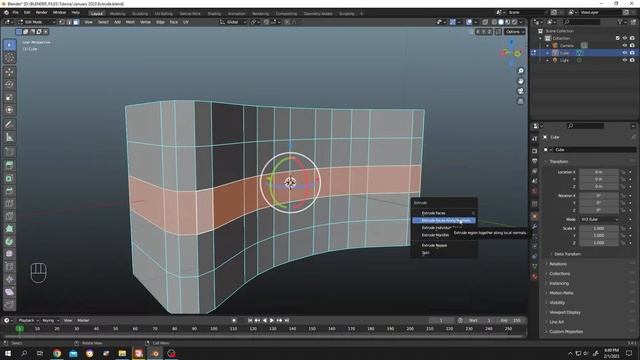
Task: Open the Modifiers wrench tab in Properties
Action: pos(535,227)
